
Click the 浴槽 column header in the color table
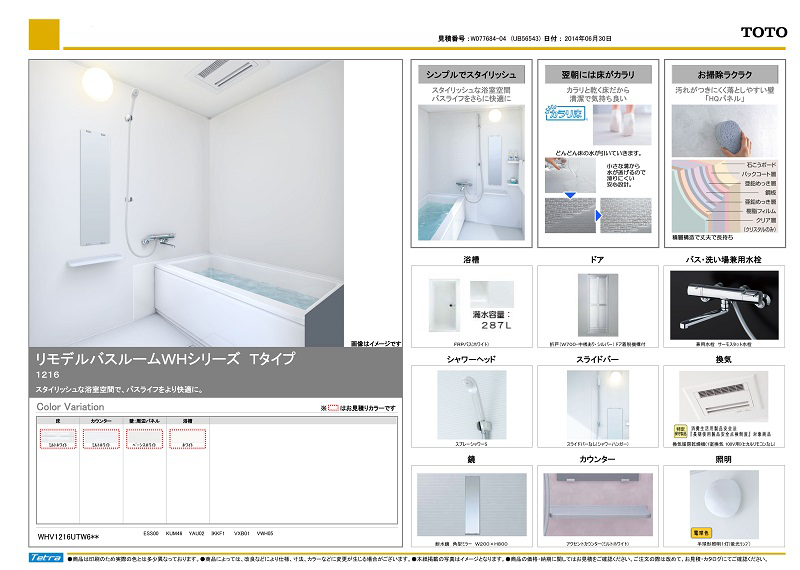[x=187, y=421]
